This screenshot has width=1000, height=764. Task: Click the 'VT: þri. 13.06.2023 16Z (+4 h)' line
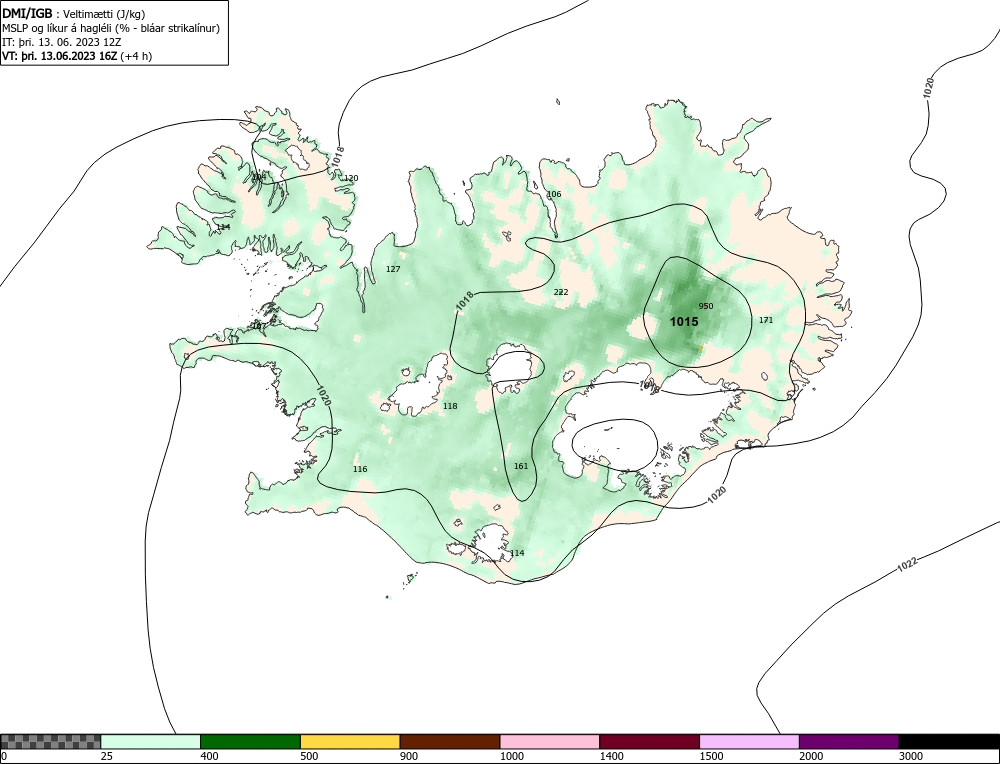pyautogui.click(x=77, y=56)
